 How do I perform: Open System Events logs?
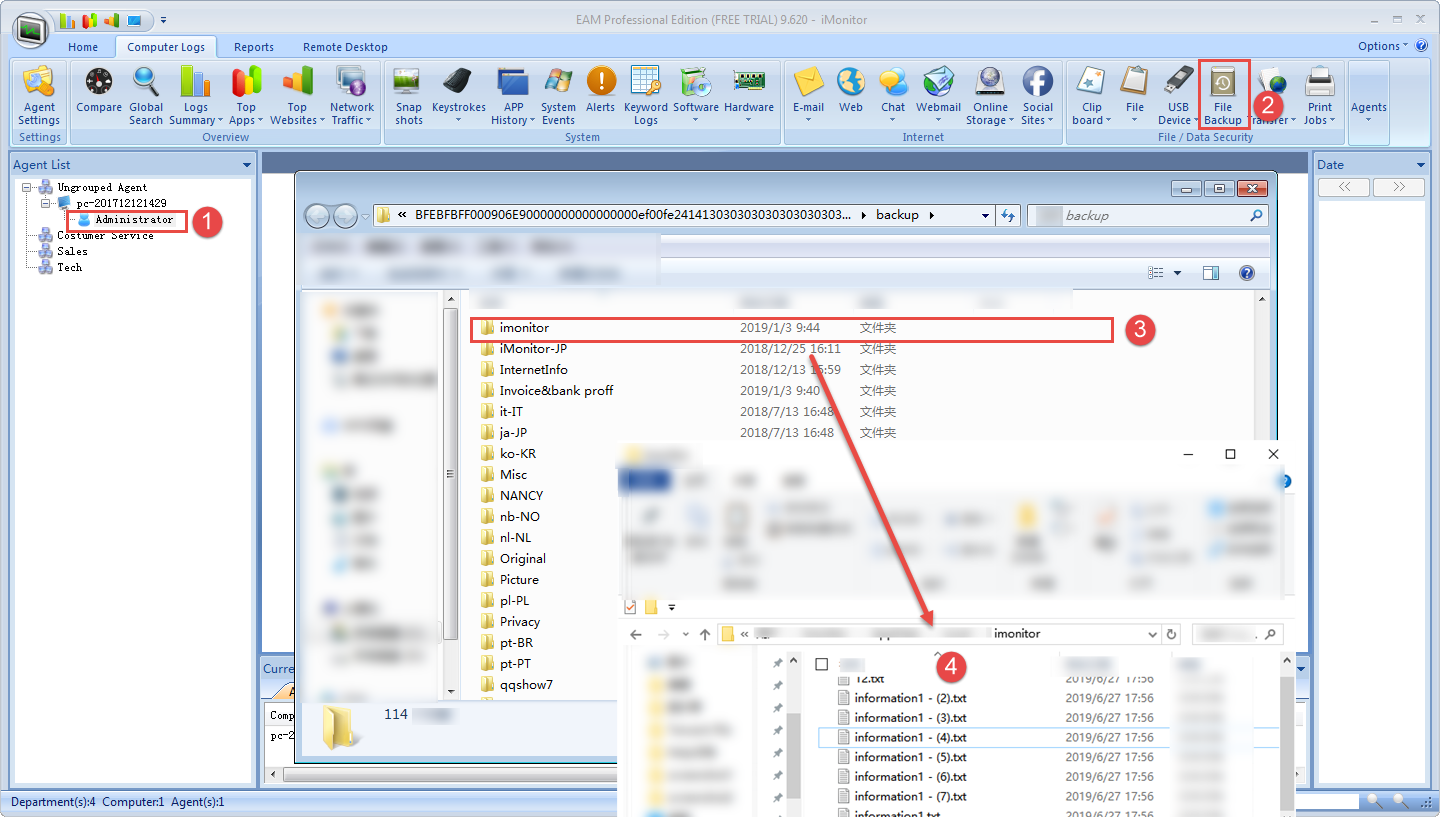tap(558, 97)
